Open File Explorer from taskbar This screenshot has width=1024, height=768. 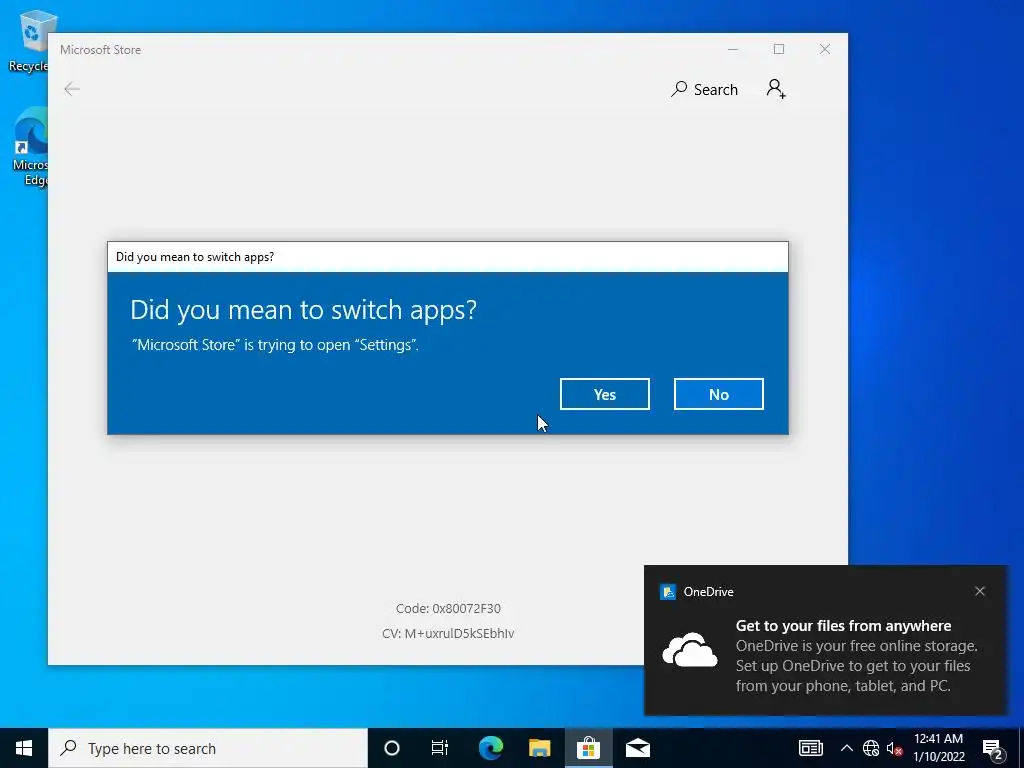[539, 748]
